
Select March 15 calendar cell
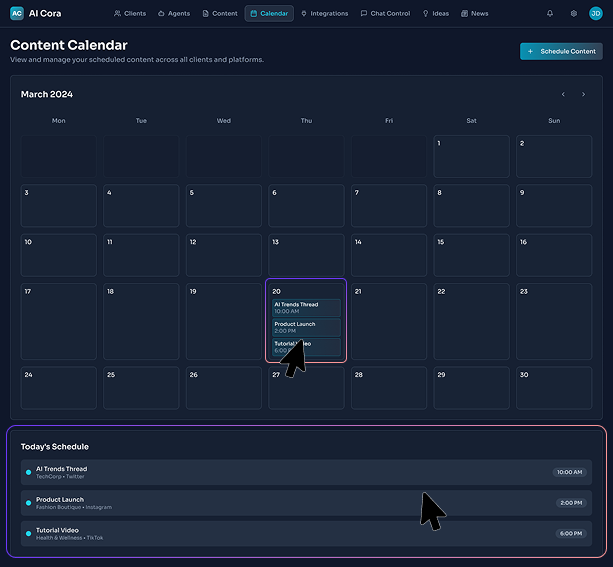[471, 255]
